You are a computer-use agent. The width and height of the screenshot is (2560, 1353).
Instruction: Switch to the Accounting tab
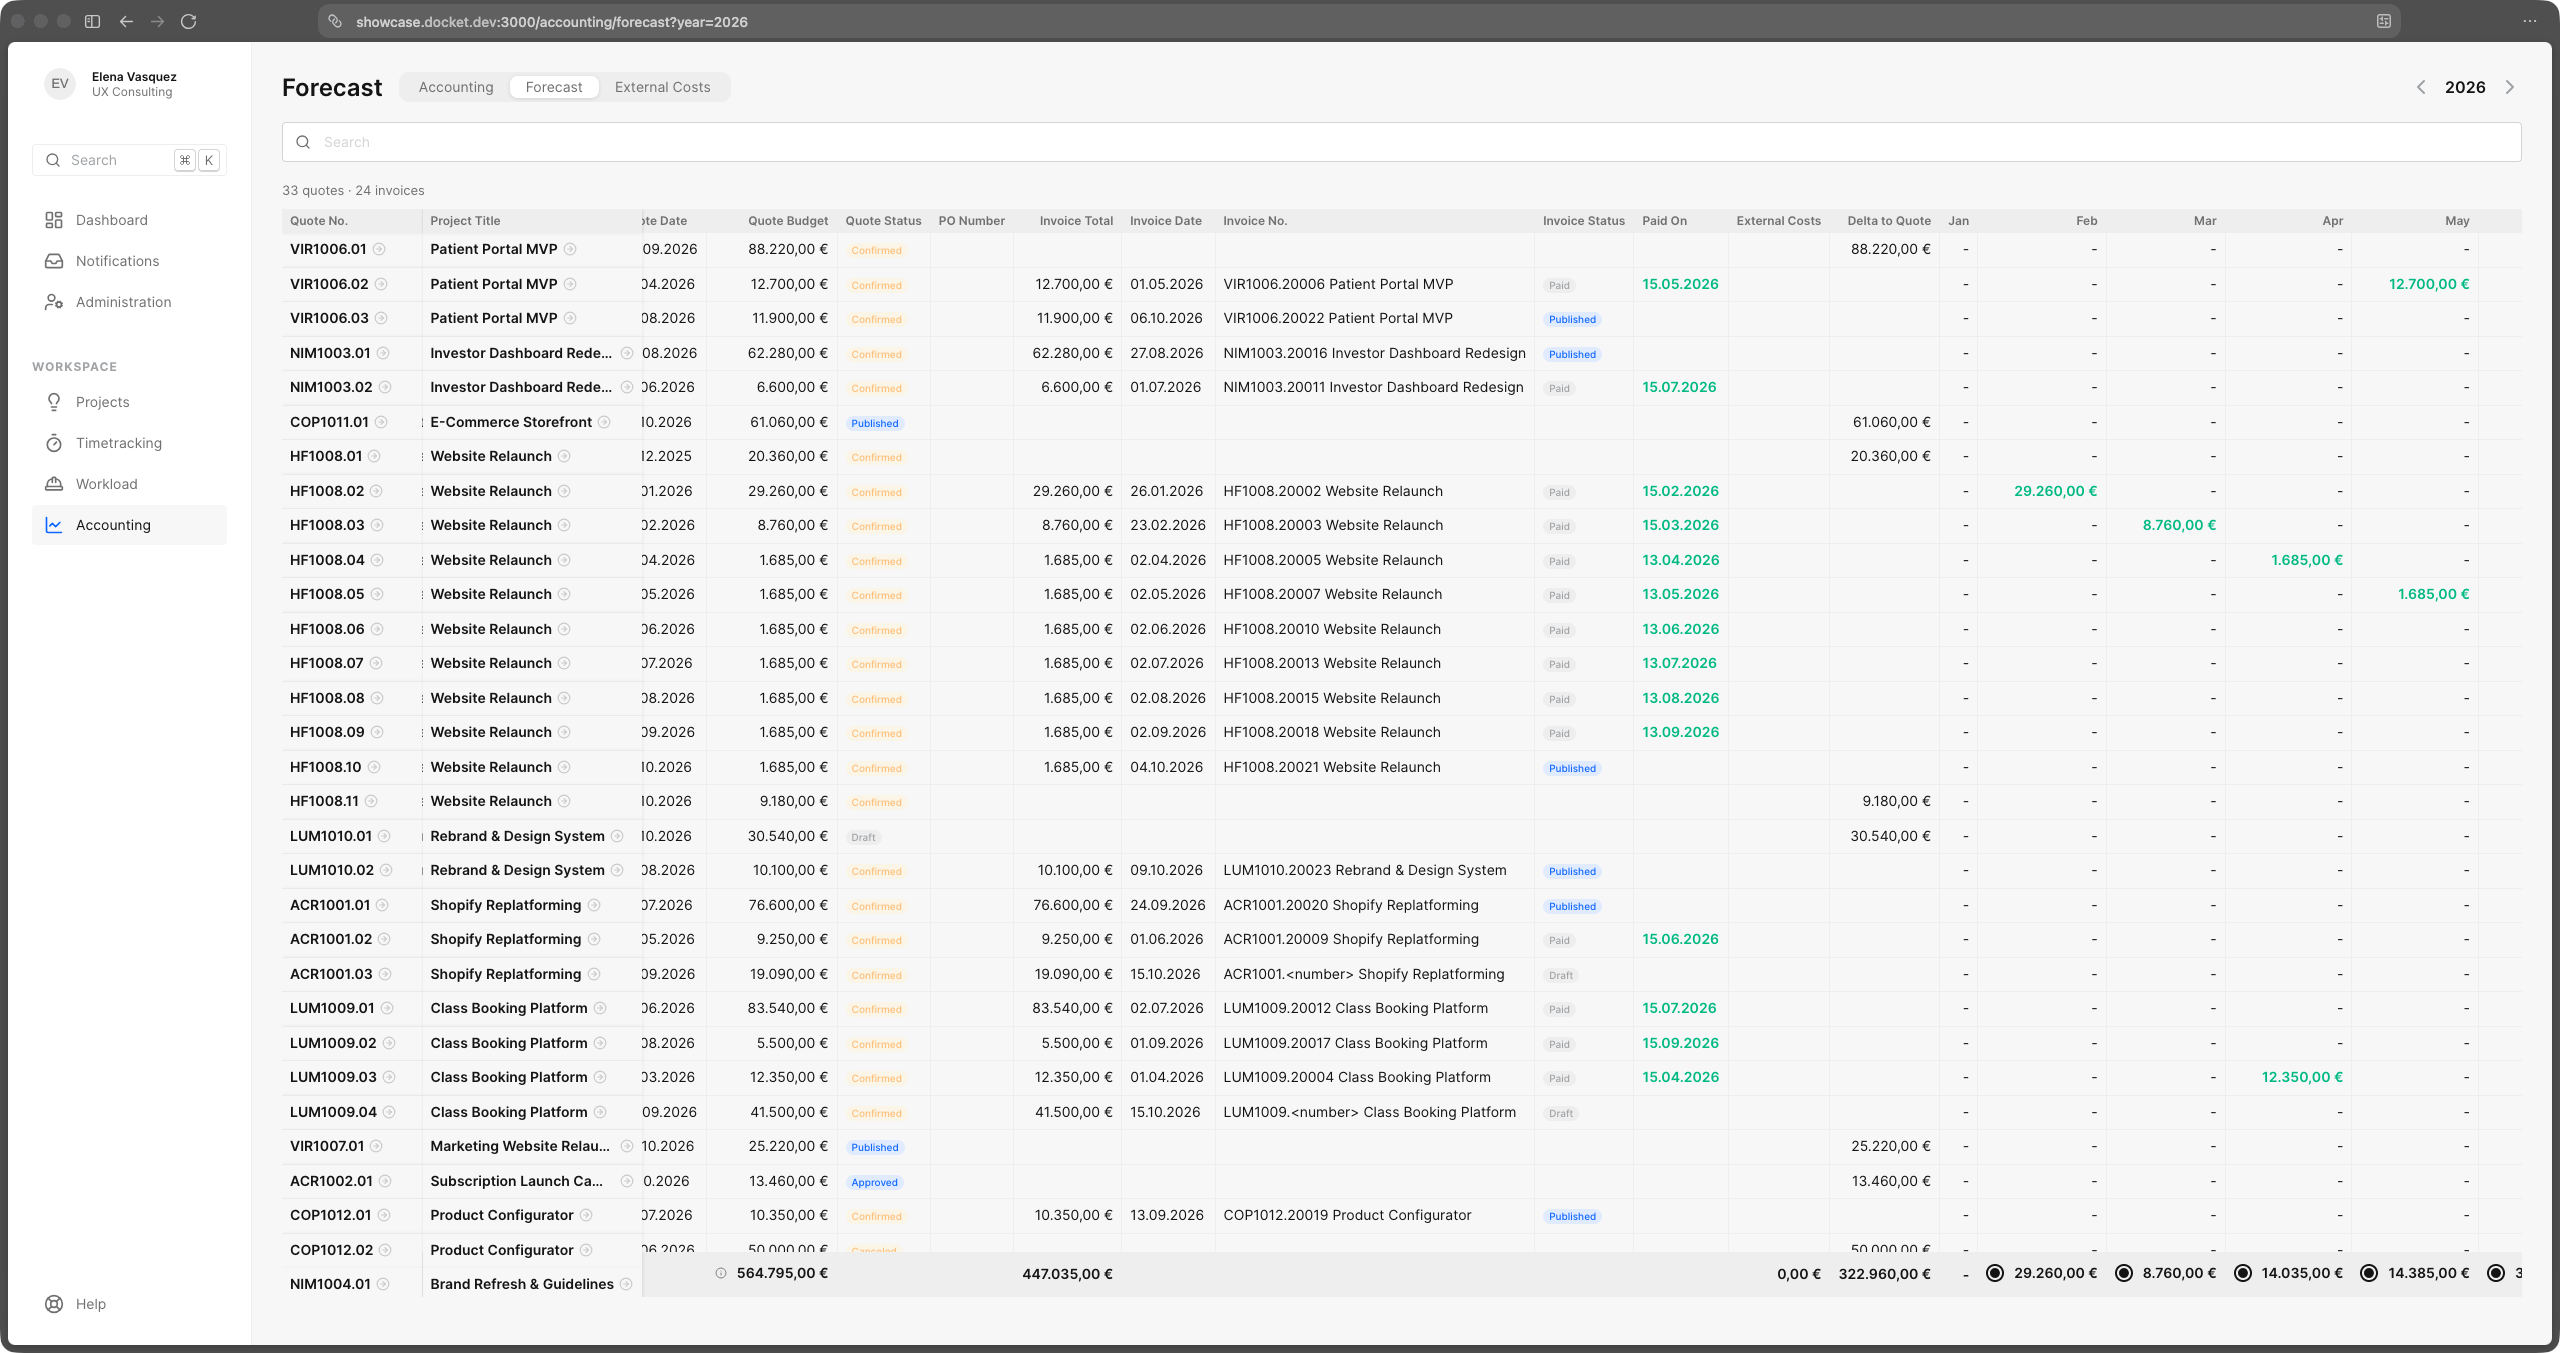[x=456, y=87]
